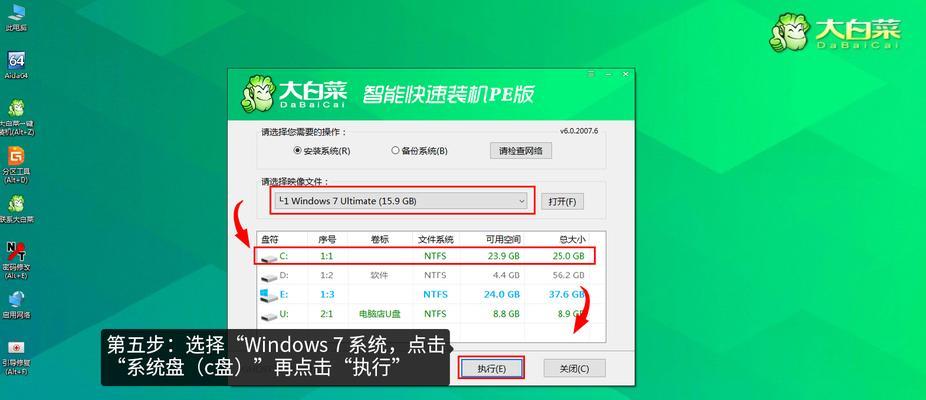Screen dimensions: 926x400
Task: Open the 启用网络 desktop icon
Action: (16, 305)
